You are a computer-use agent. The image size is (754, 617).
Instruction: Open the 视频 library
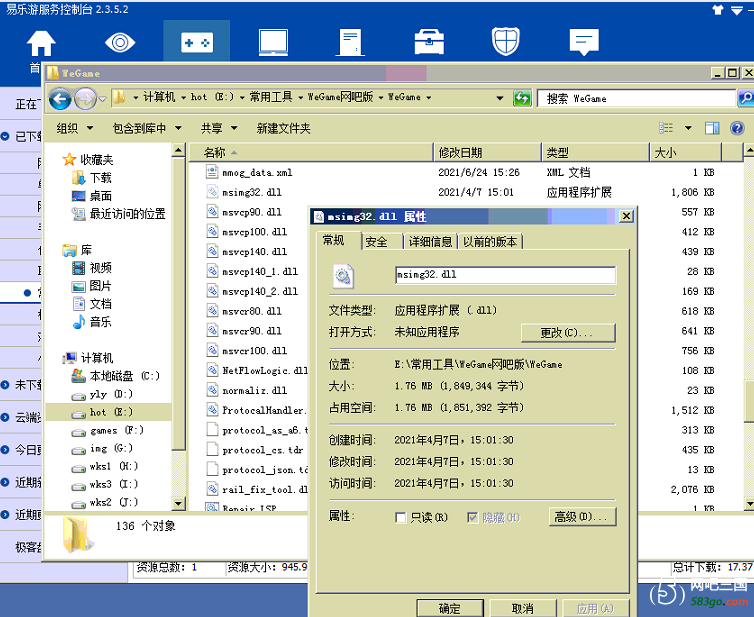click(x=91, y=267)
